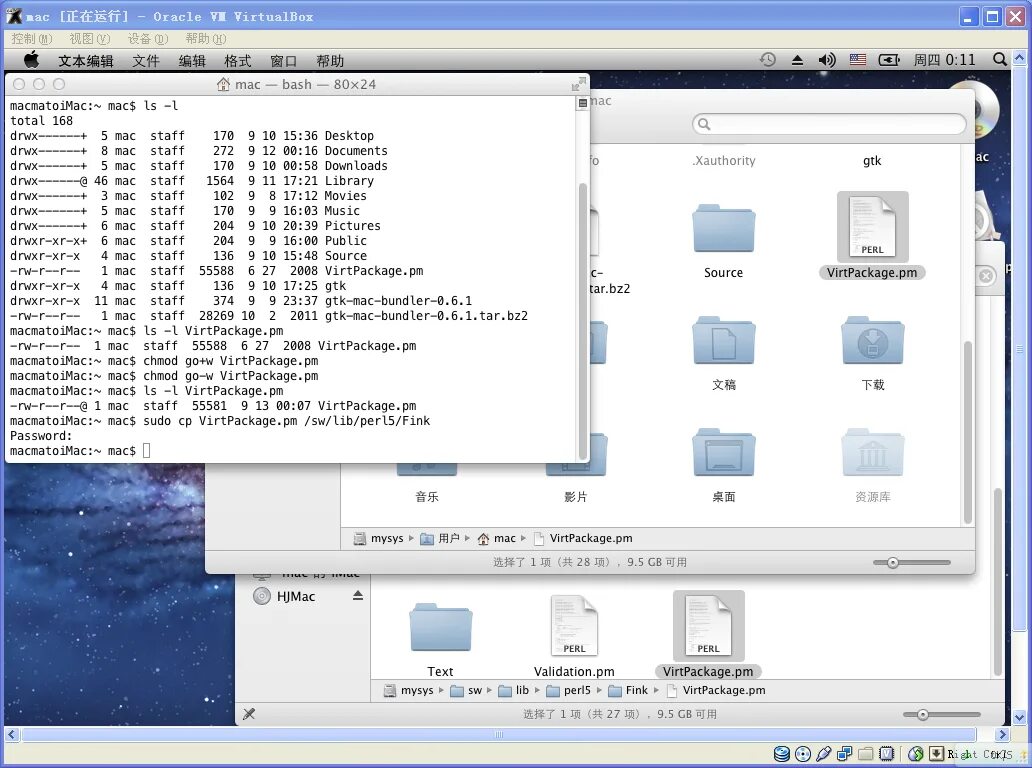Click mysys in the upper Finder path bar
1032x768 pixels.
379,538
